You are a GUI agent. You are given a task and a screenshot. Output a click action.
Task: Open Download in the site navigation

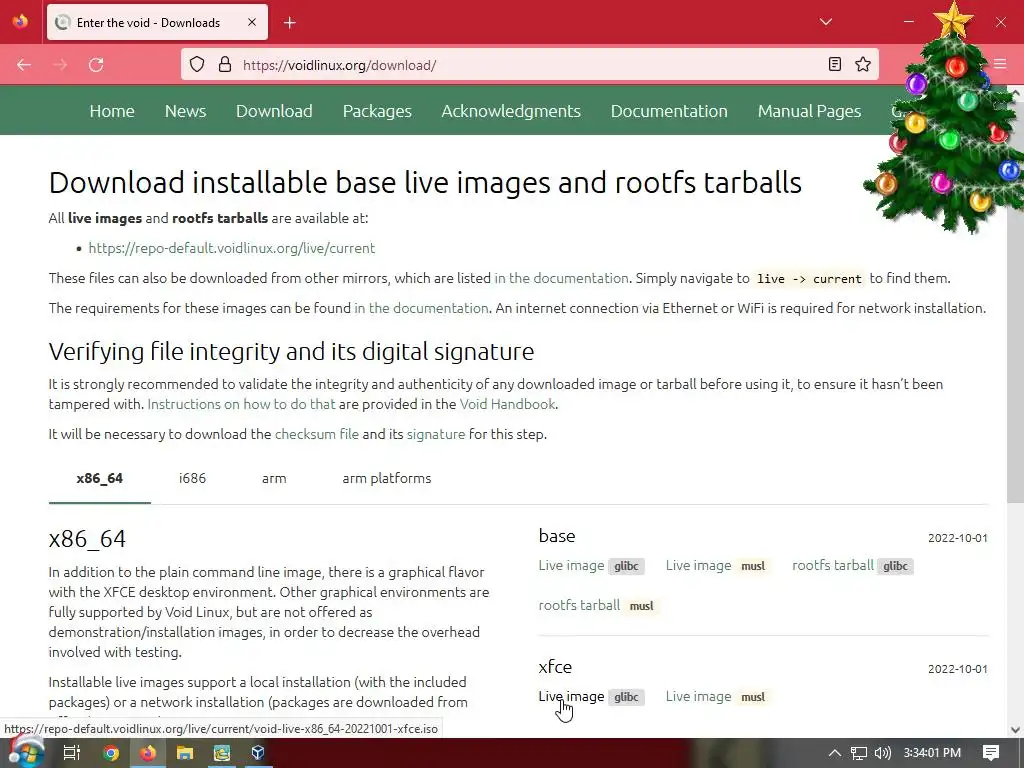[274, 111]
